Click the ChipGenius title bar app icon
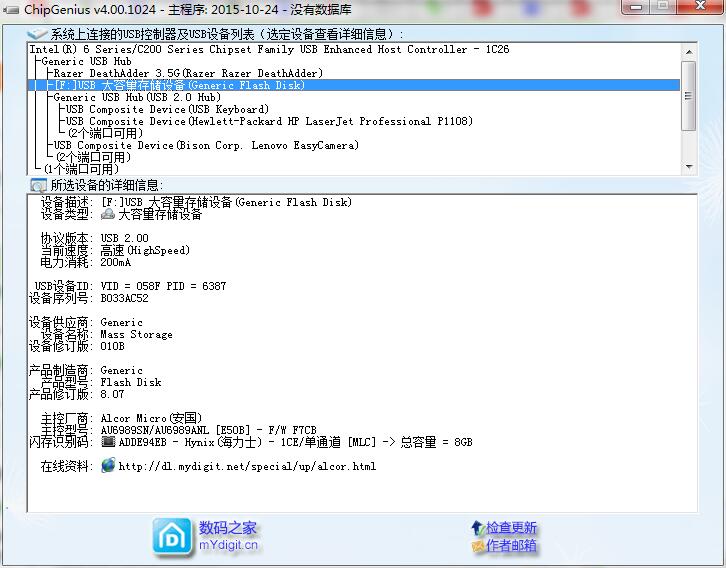The width and height of the screenshot is (726, 568). [x=12, y=9]
